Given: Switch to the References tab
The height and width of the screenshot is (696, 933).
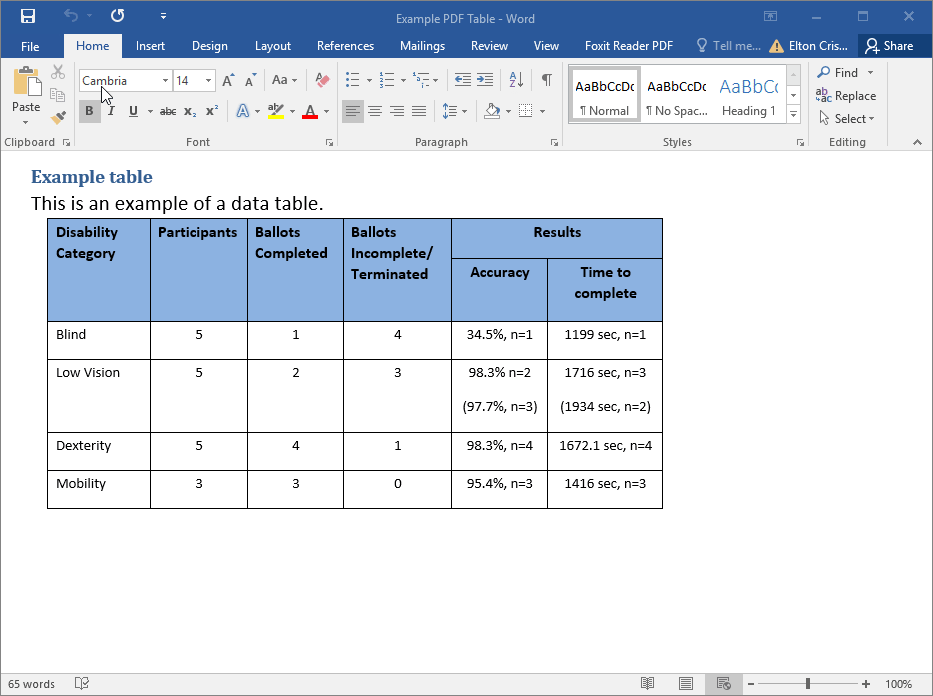Looking at the screenshot, I should click(345, 46).
